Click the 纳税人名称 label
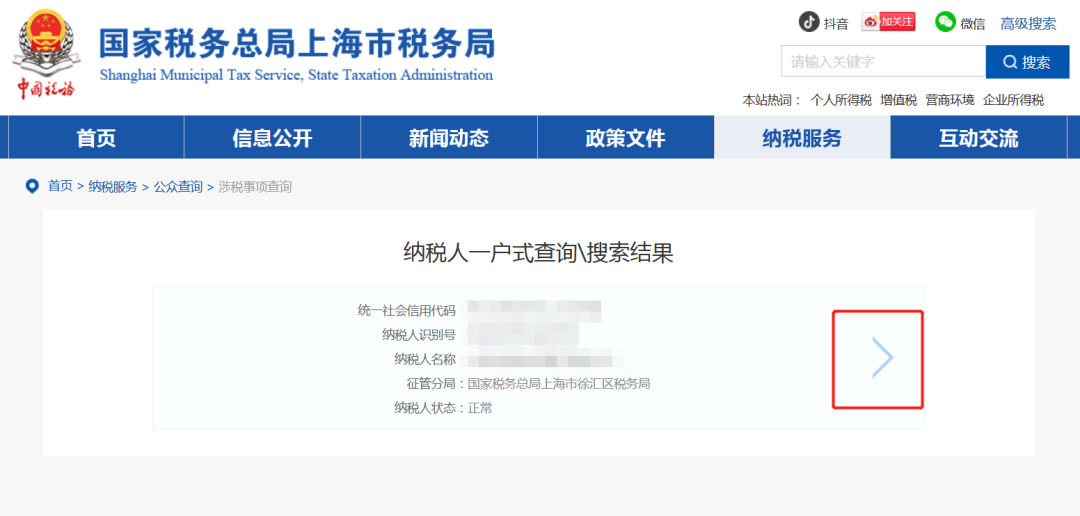 (425, 359)
